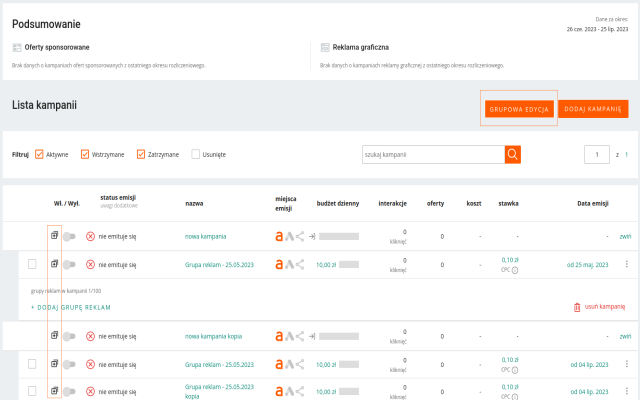Click the 0,10 zł bid in the kopia ad group row
640x400 pixels.
[510, 387]
